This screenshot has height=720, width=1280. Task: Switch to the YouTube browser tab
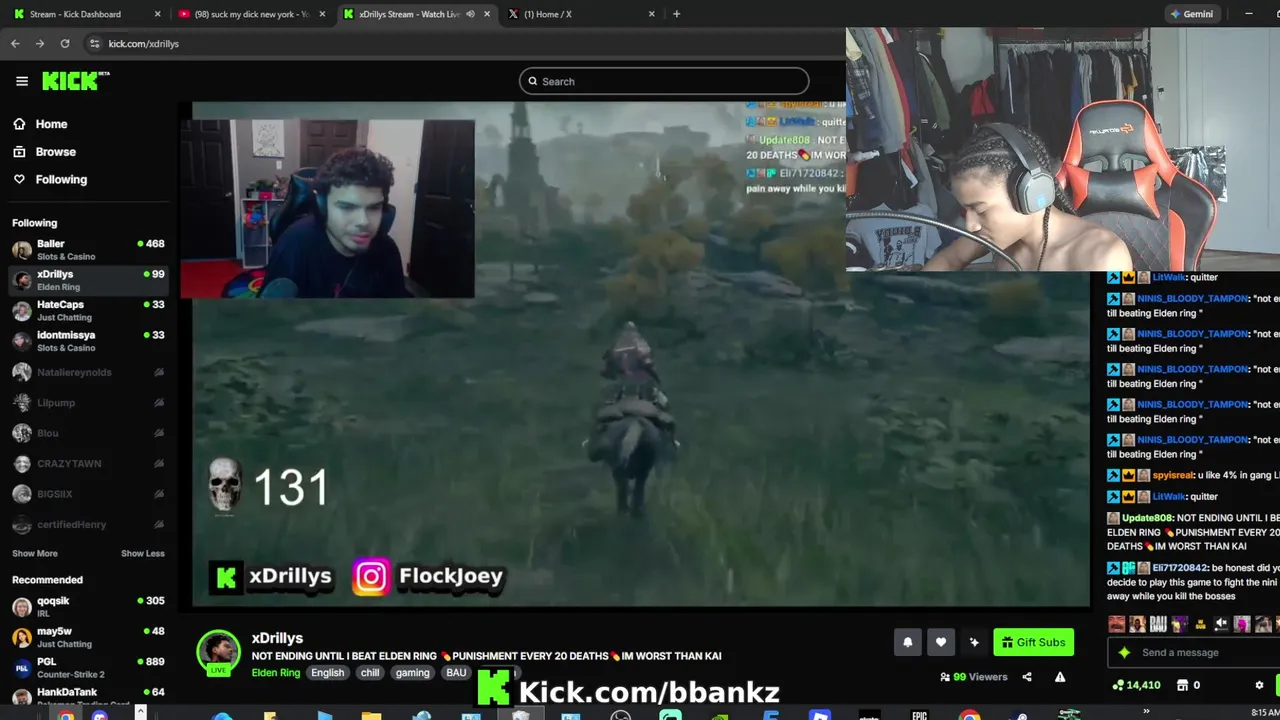pyautogui.click(x=250, y=14)
